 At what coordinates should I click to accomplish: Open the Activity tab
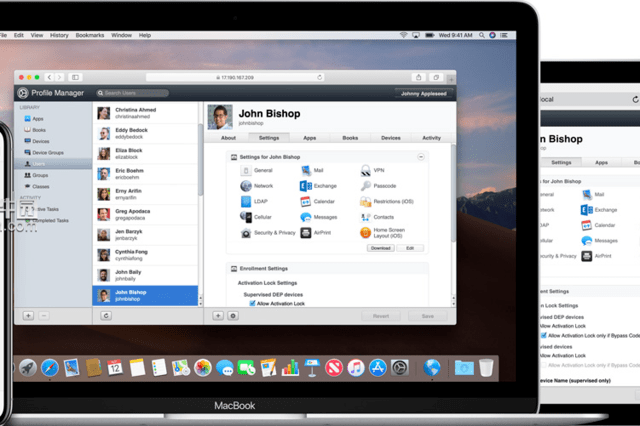point(431,138)
